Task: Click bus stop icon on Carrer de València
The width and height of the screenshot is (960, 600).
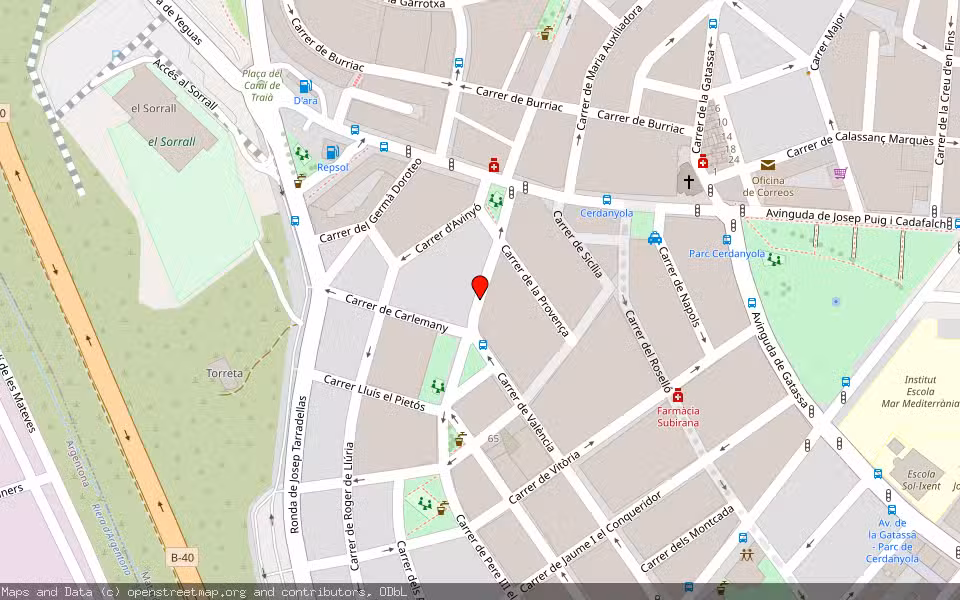Action: 483,345
